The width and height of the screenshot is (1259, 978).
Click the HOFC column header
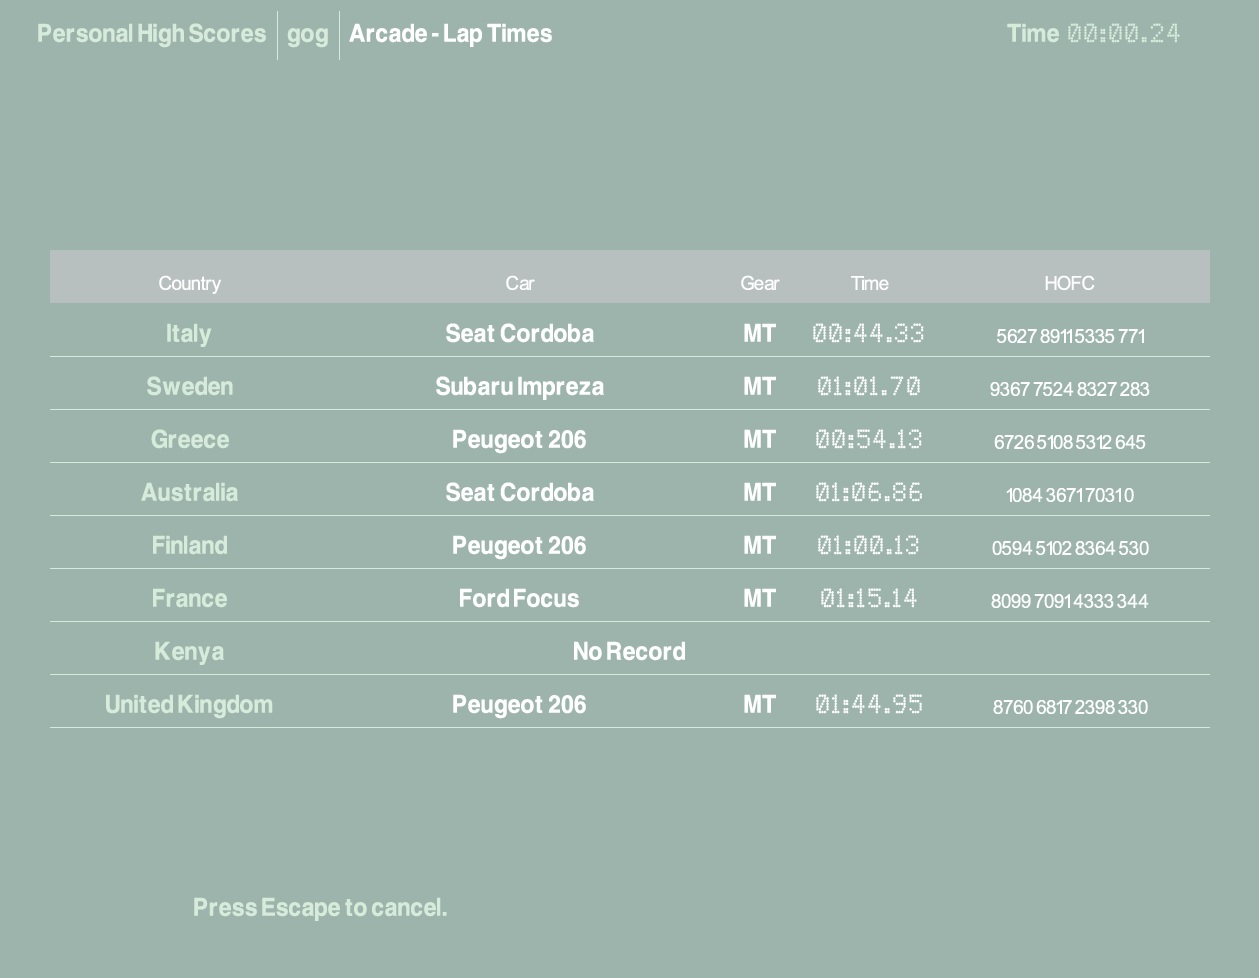1068,283
